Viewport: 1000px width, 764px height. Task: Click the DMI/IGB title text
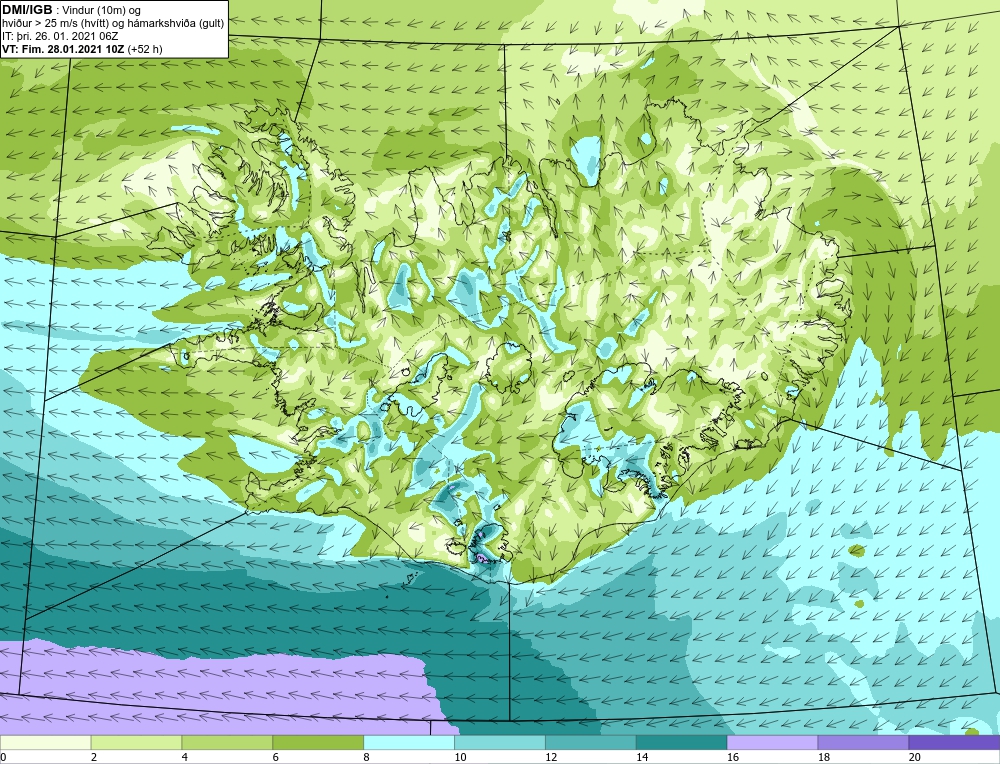click(x=27, y=10)
